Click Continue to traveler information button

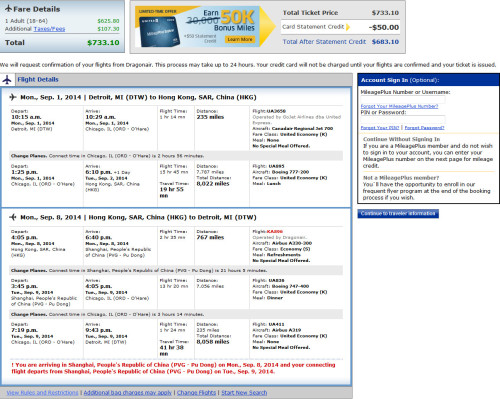coord(398,213)
